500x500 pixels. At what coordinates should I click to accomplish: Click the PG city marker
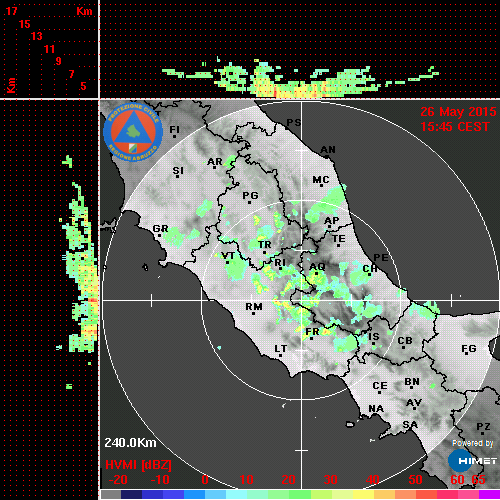(x=250, y=195)
